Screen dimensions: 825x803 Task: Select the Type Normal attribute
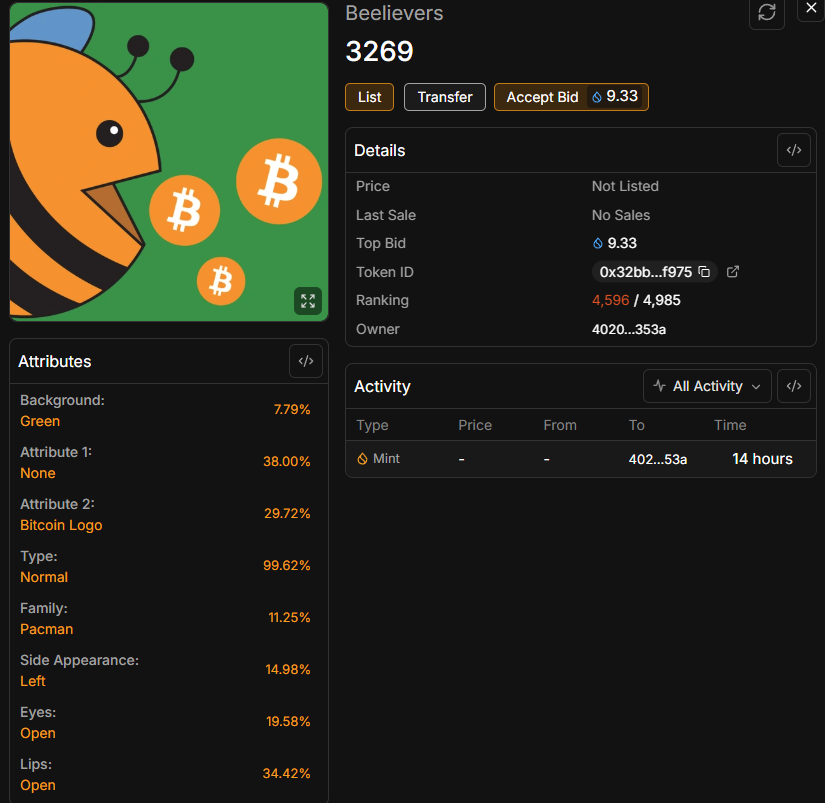pos(44,577)
